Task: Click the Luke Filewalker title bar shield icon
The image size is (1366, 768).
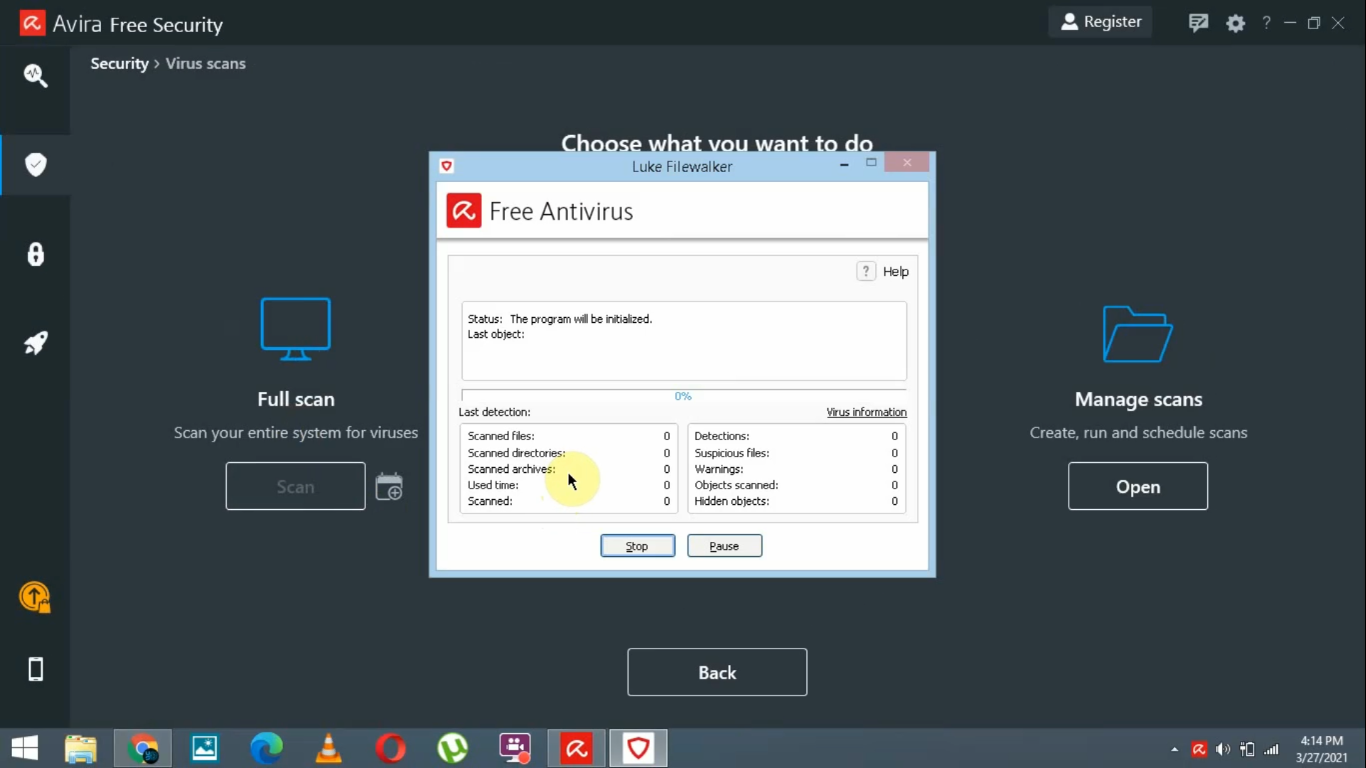Action: (x=447, y=166)
